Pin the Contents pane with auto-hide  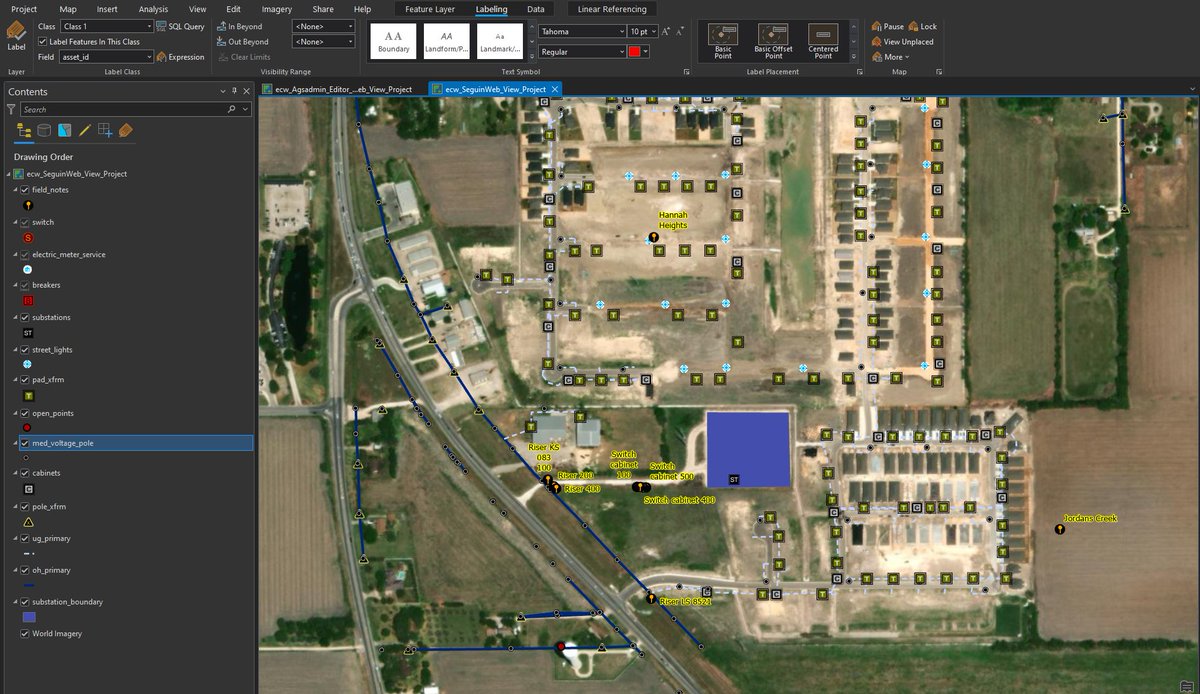234,91
